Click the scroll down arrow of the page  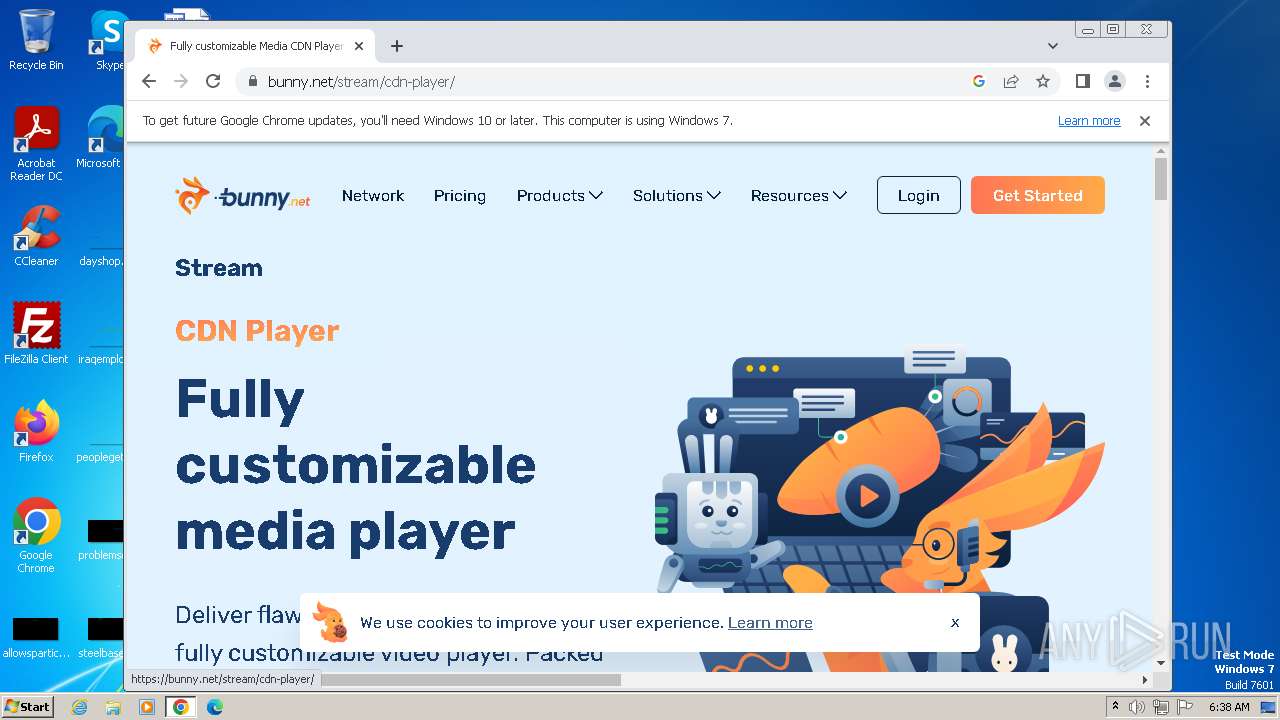coord(1161,663)
